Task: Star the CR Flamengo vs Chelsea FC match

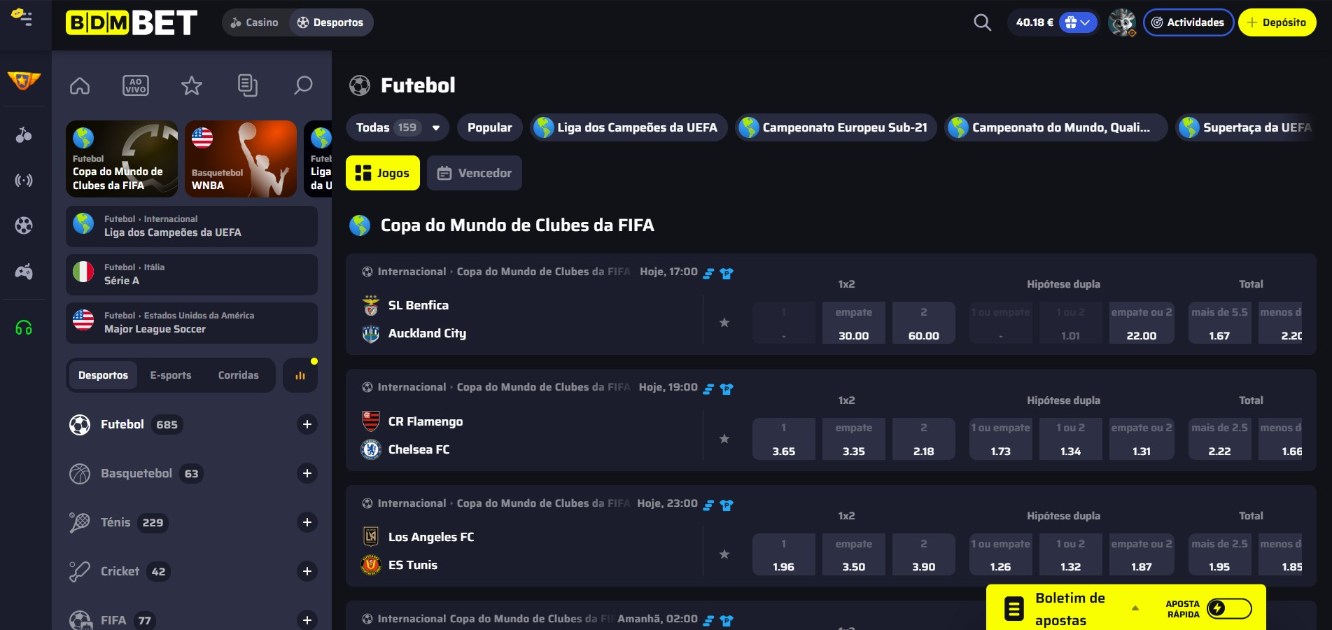Action: [723, 438]
